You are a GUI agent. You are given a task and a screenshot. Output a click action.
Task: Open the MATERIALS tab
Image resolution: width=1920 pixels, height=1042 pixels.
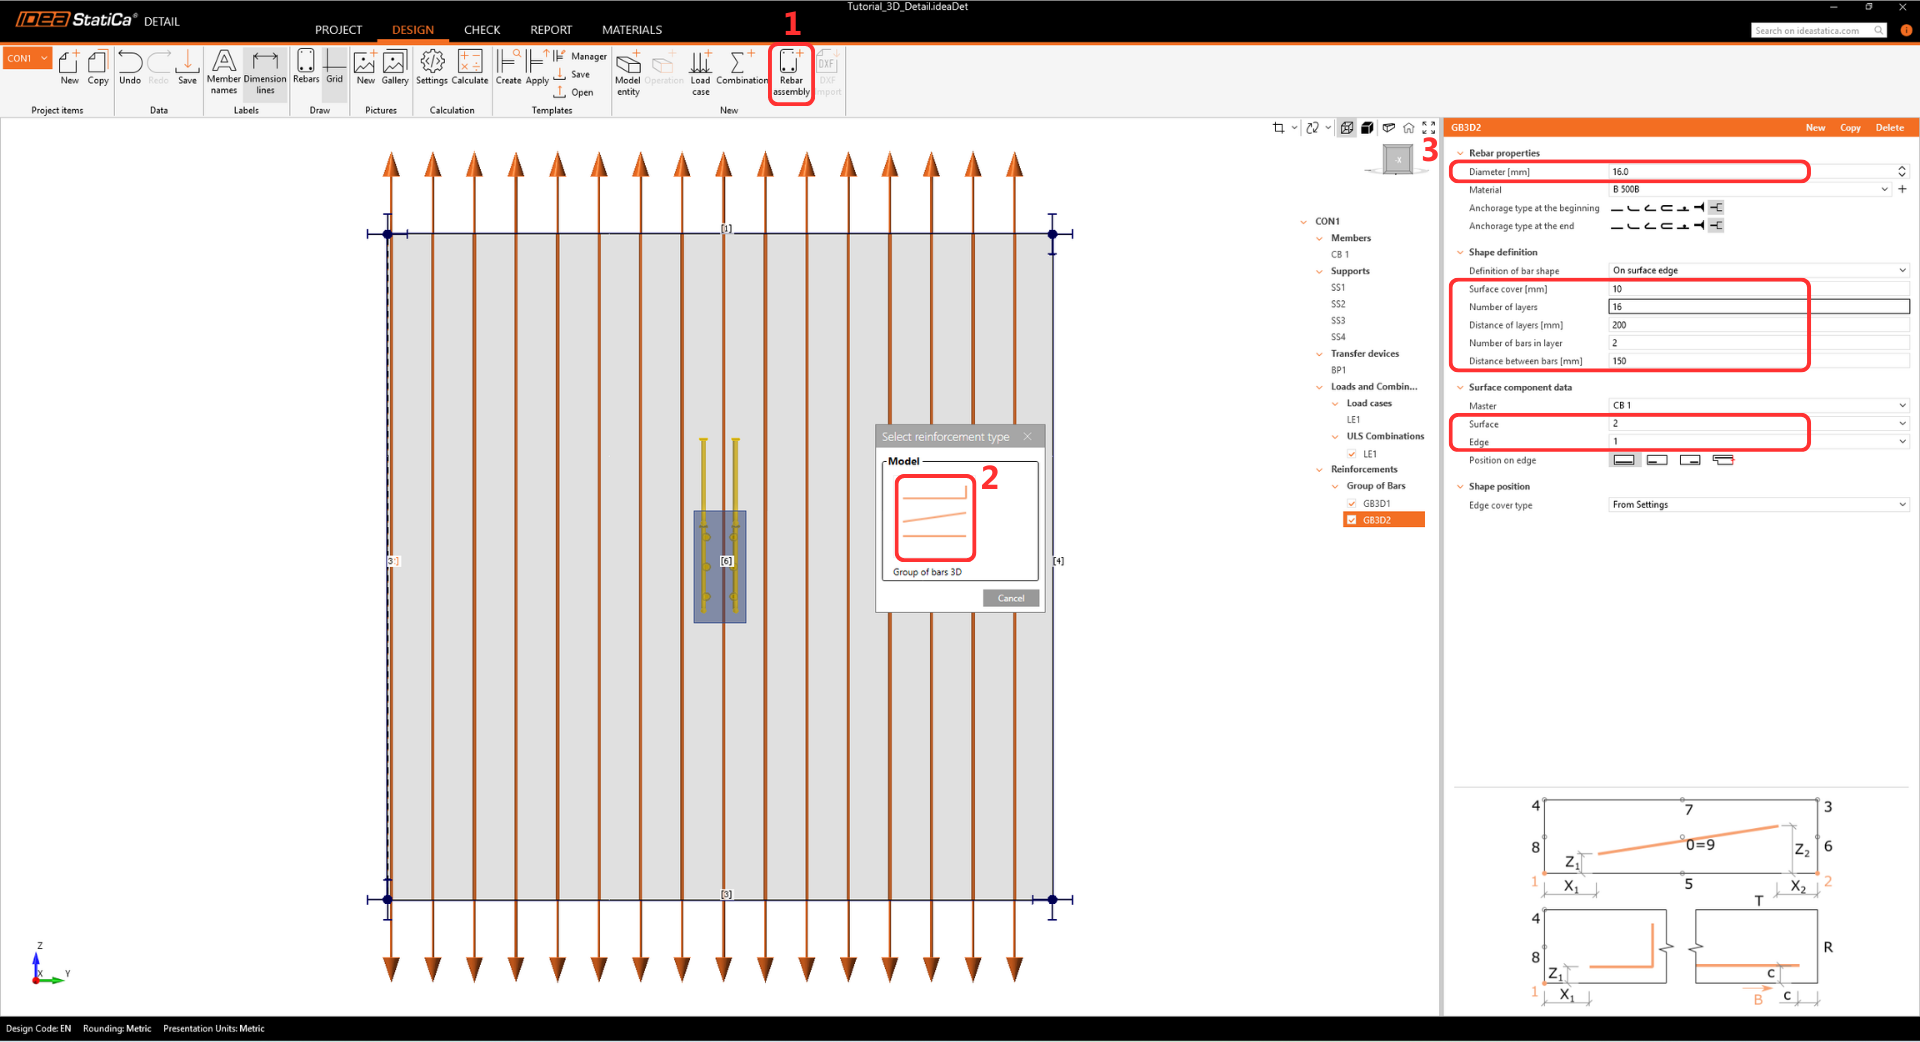click(x=631, y=30)
